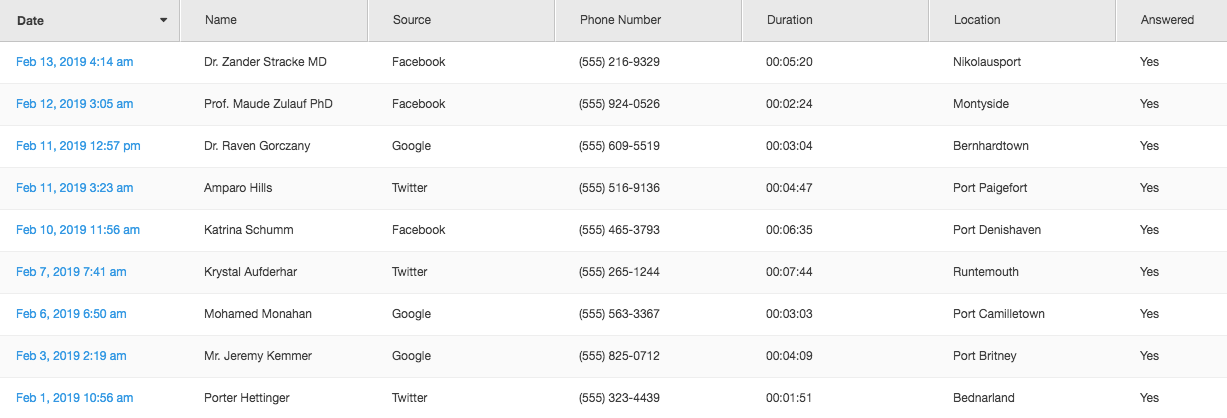Open the Feb 13, 2019 4:14 am call
The image size is (1227, 418).
point(74,62)
